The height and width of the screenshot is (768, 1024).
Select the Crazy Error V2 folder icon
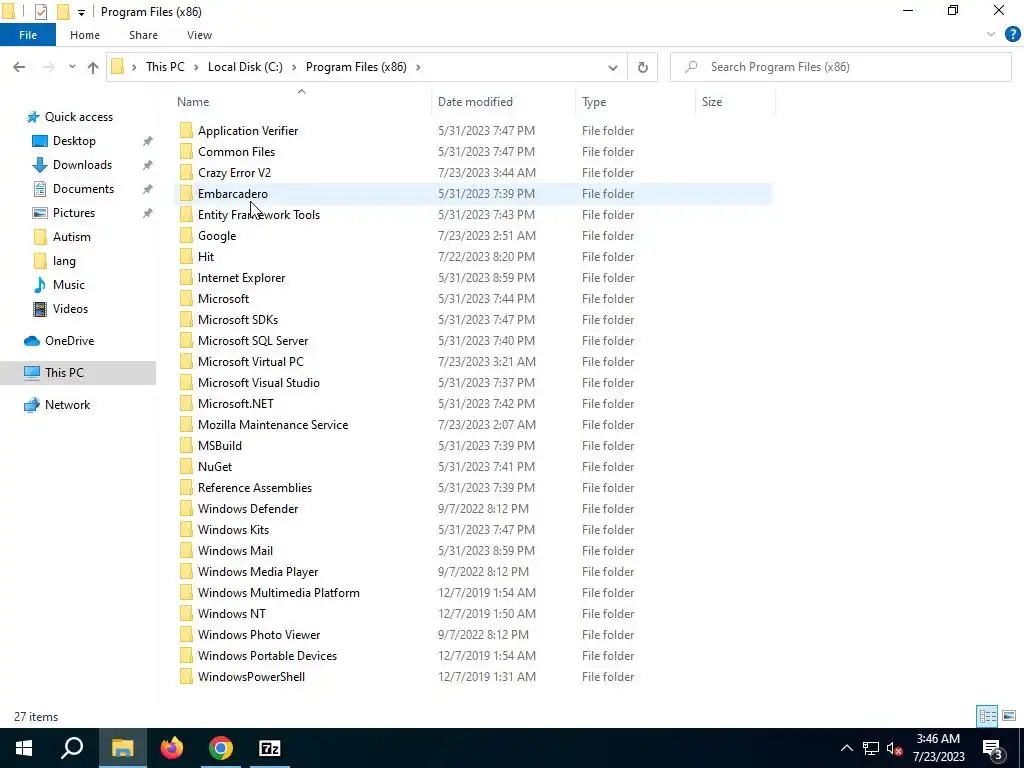coord(186,172)
